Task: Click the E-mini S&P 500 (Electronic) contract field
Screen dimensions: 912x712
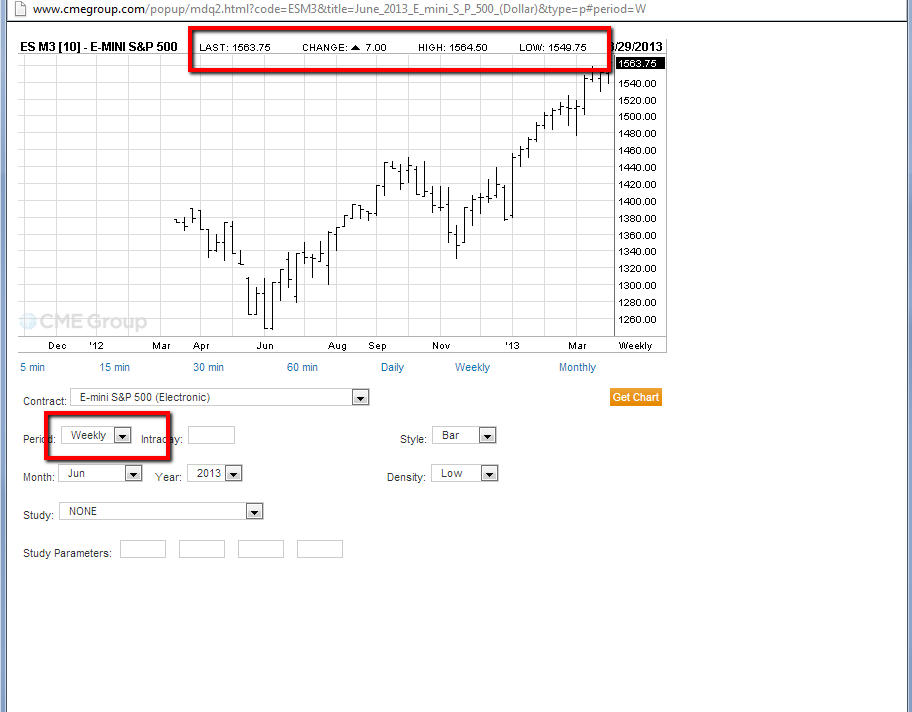Action: tap(220, 397)
